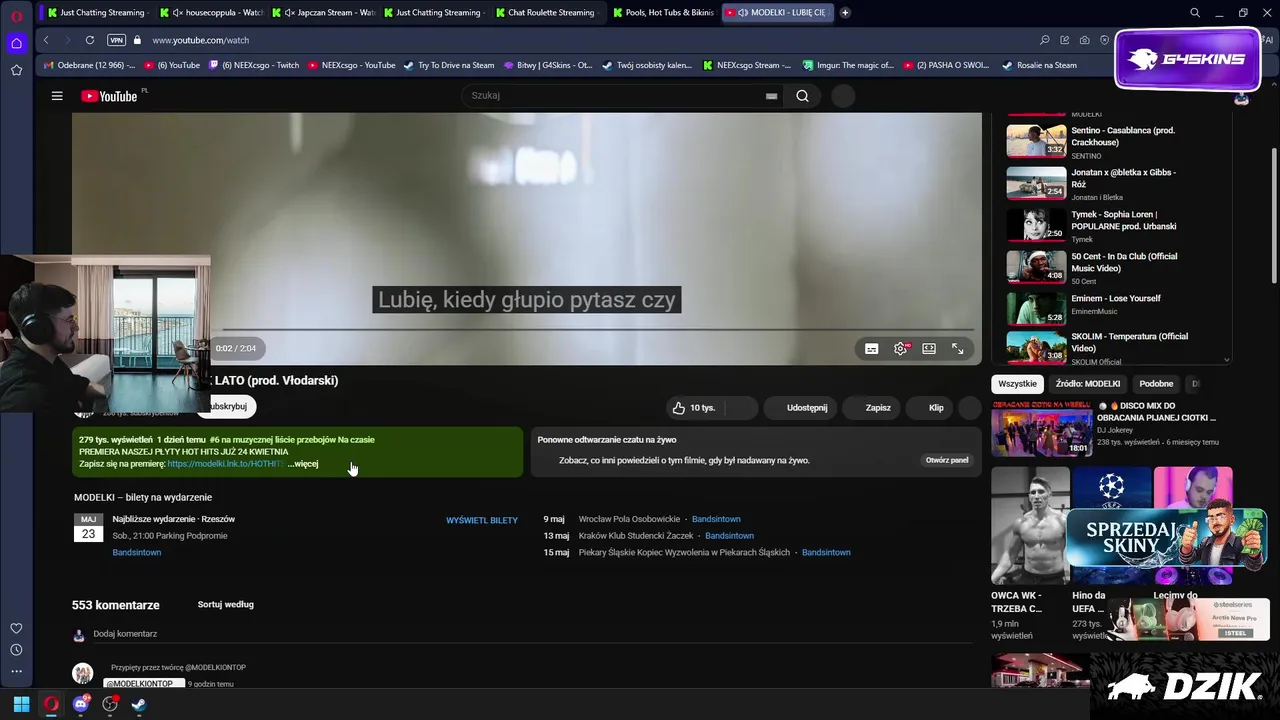Open the modelki.lnk.to link in description

click(226, 464)
